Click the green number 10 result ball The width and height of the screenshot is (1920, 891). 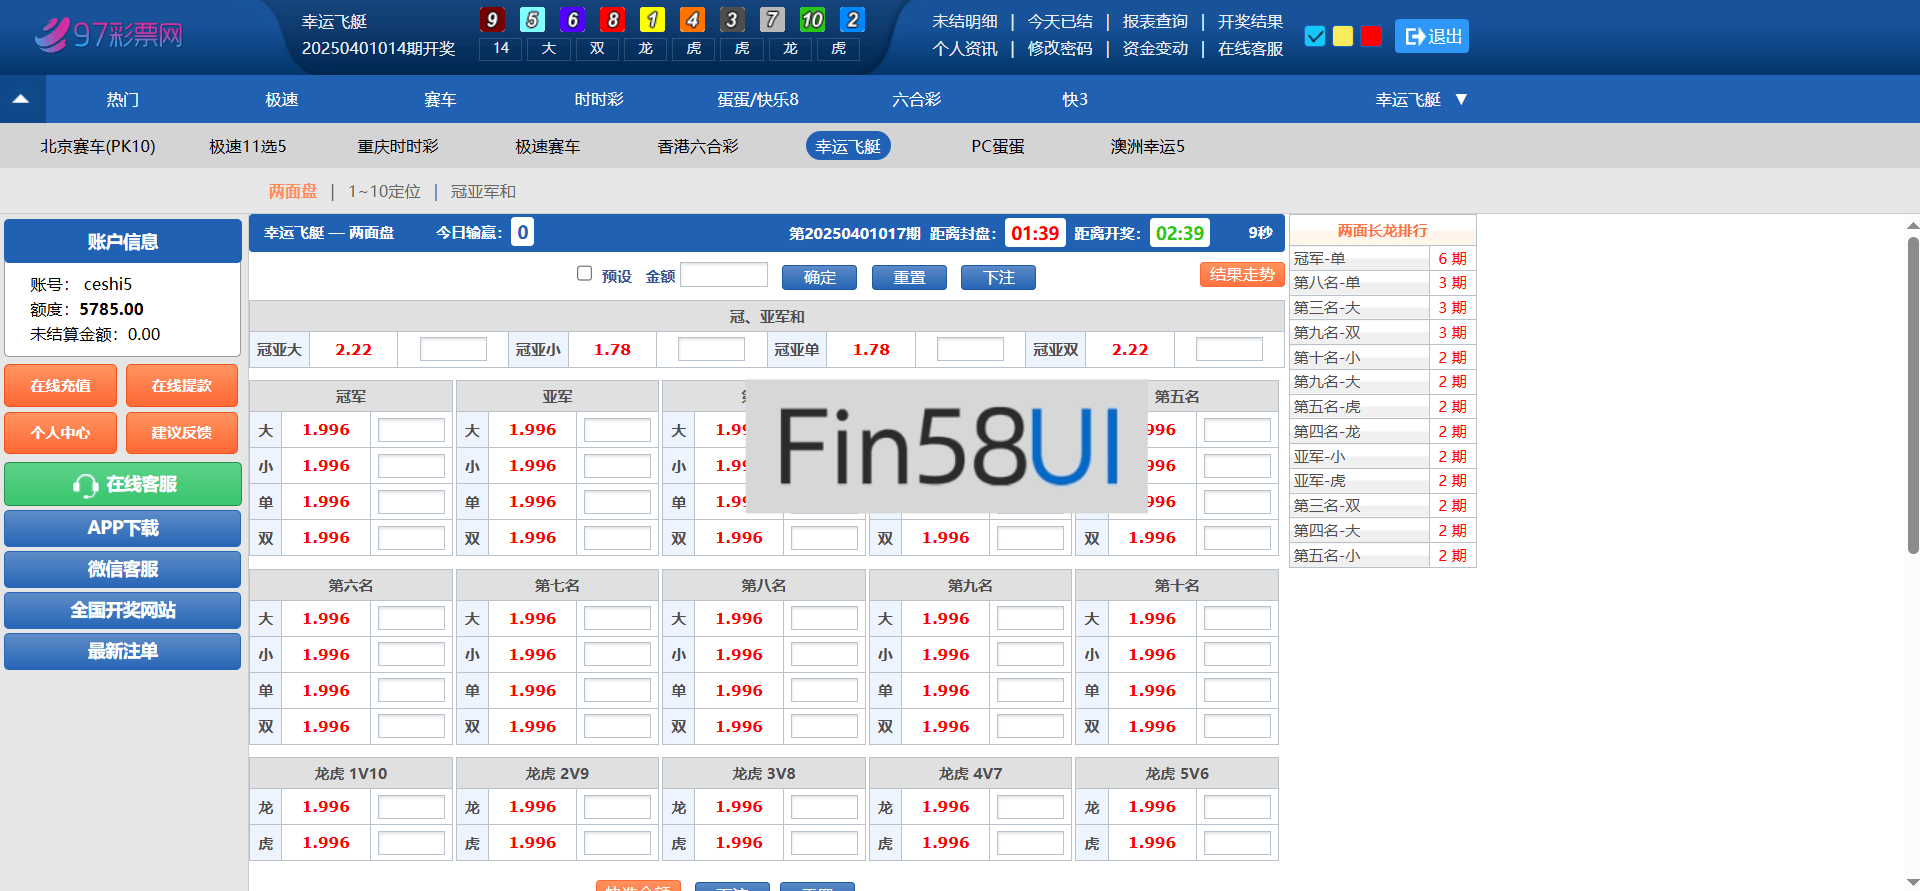[812, 20]
